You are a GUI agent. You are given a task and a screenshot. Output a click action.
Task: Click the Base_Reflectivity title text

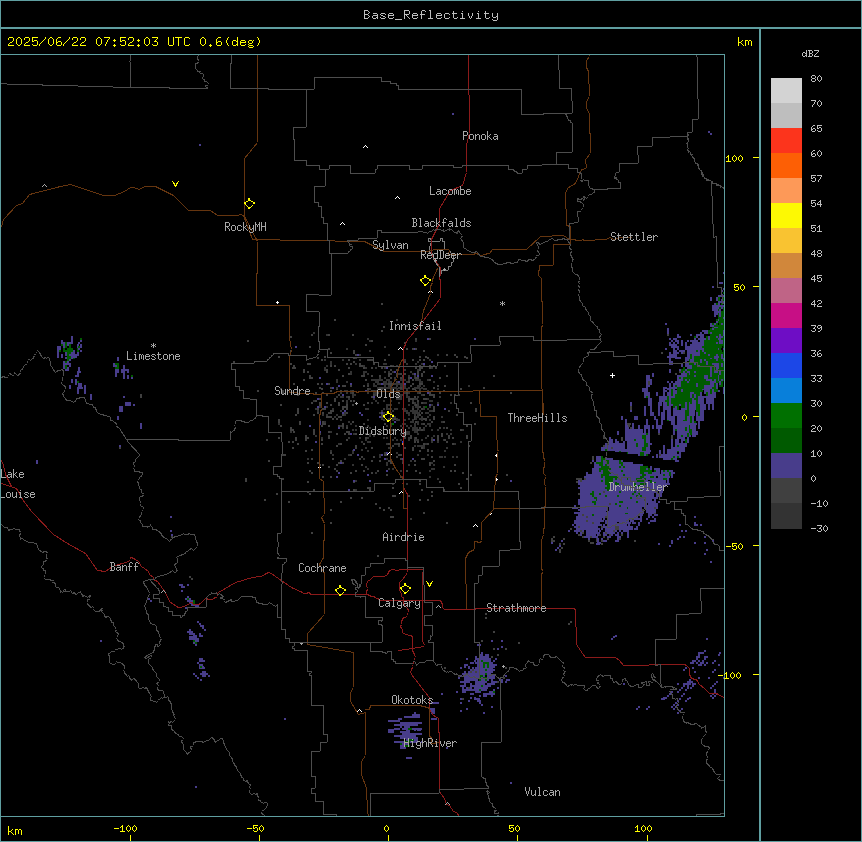pyautogui.click(x=431, y=15)
